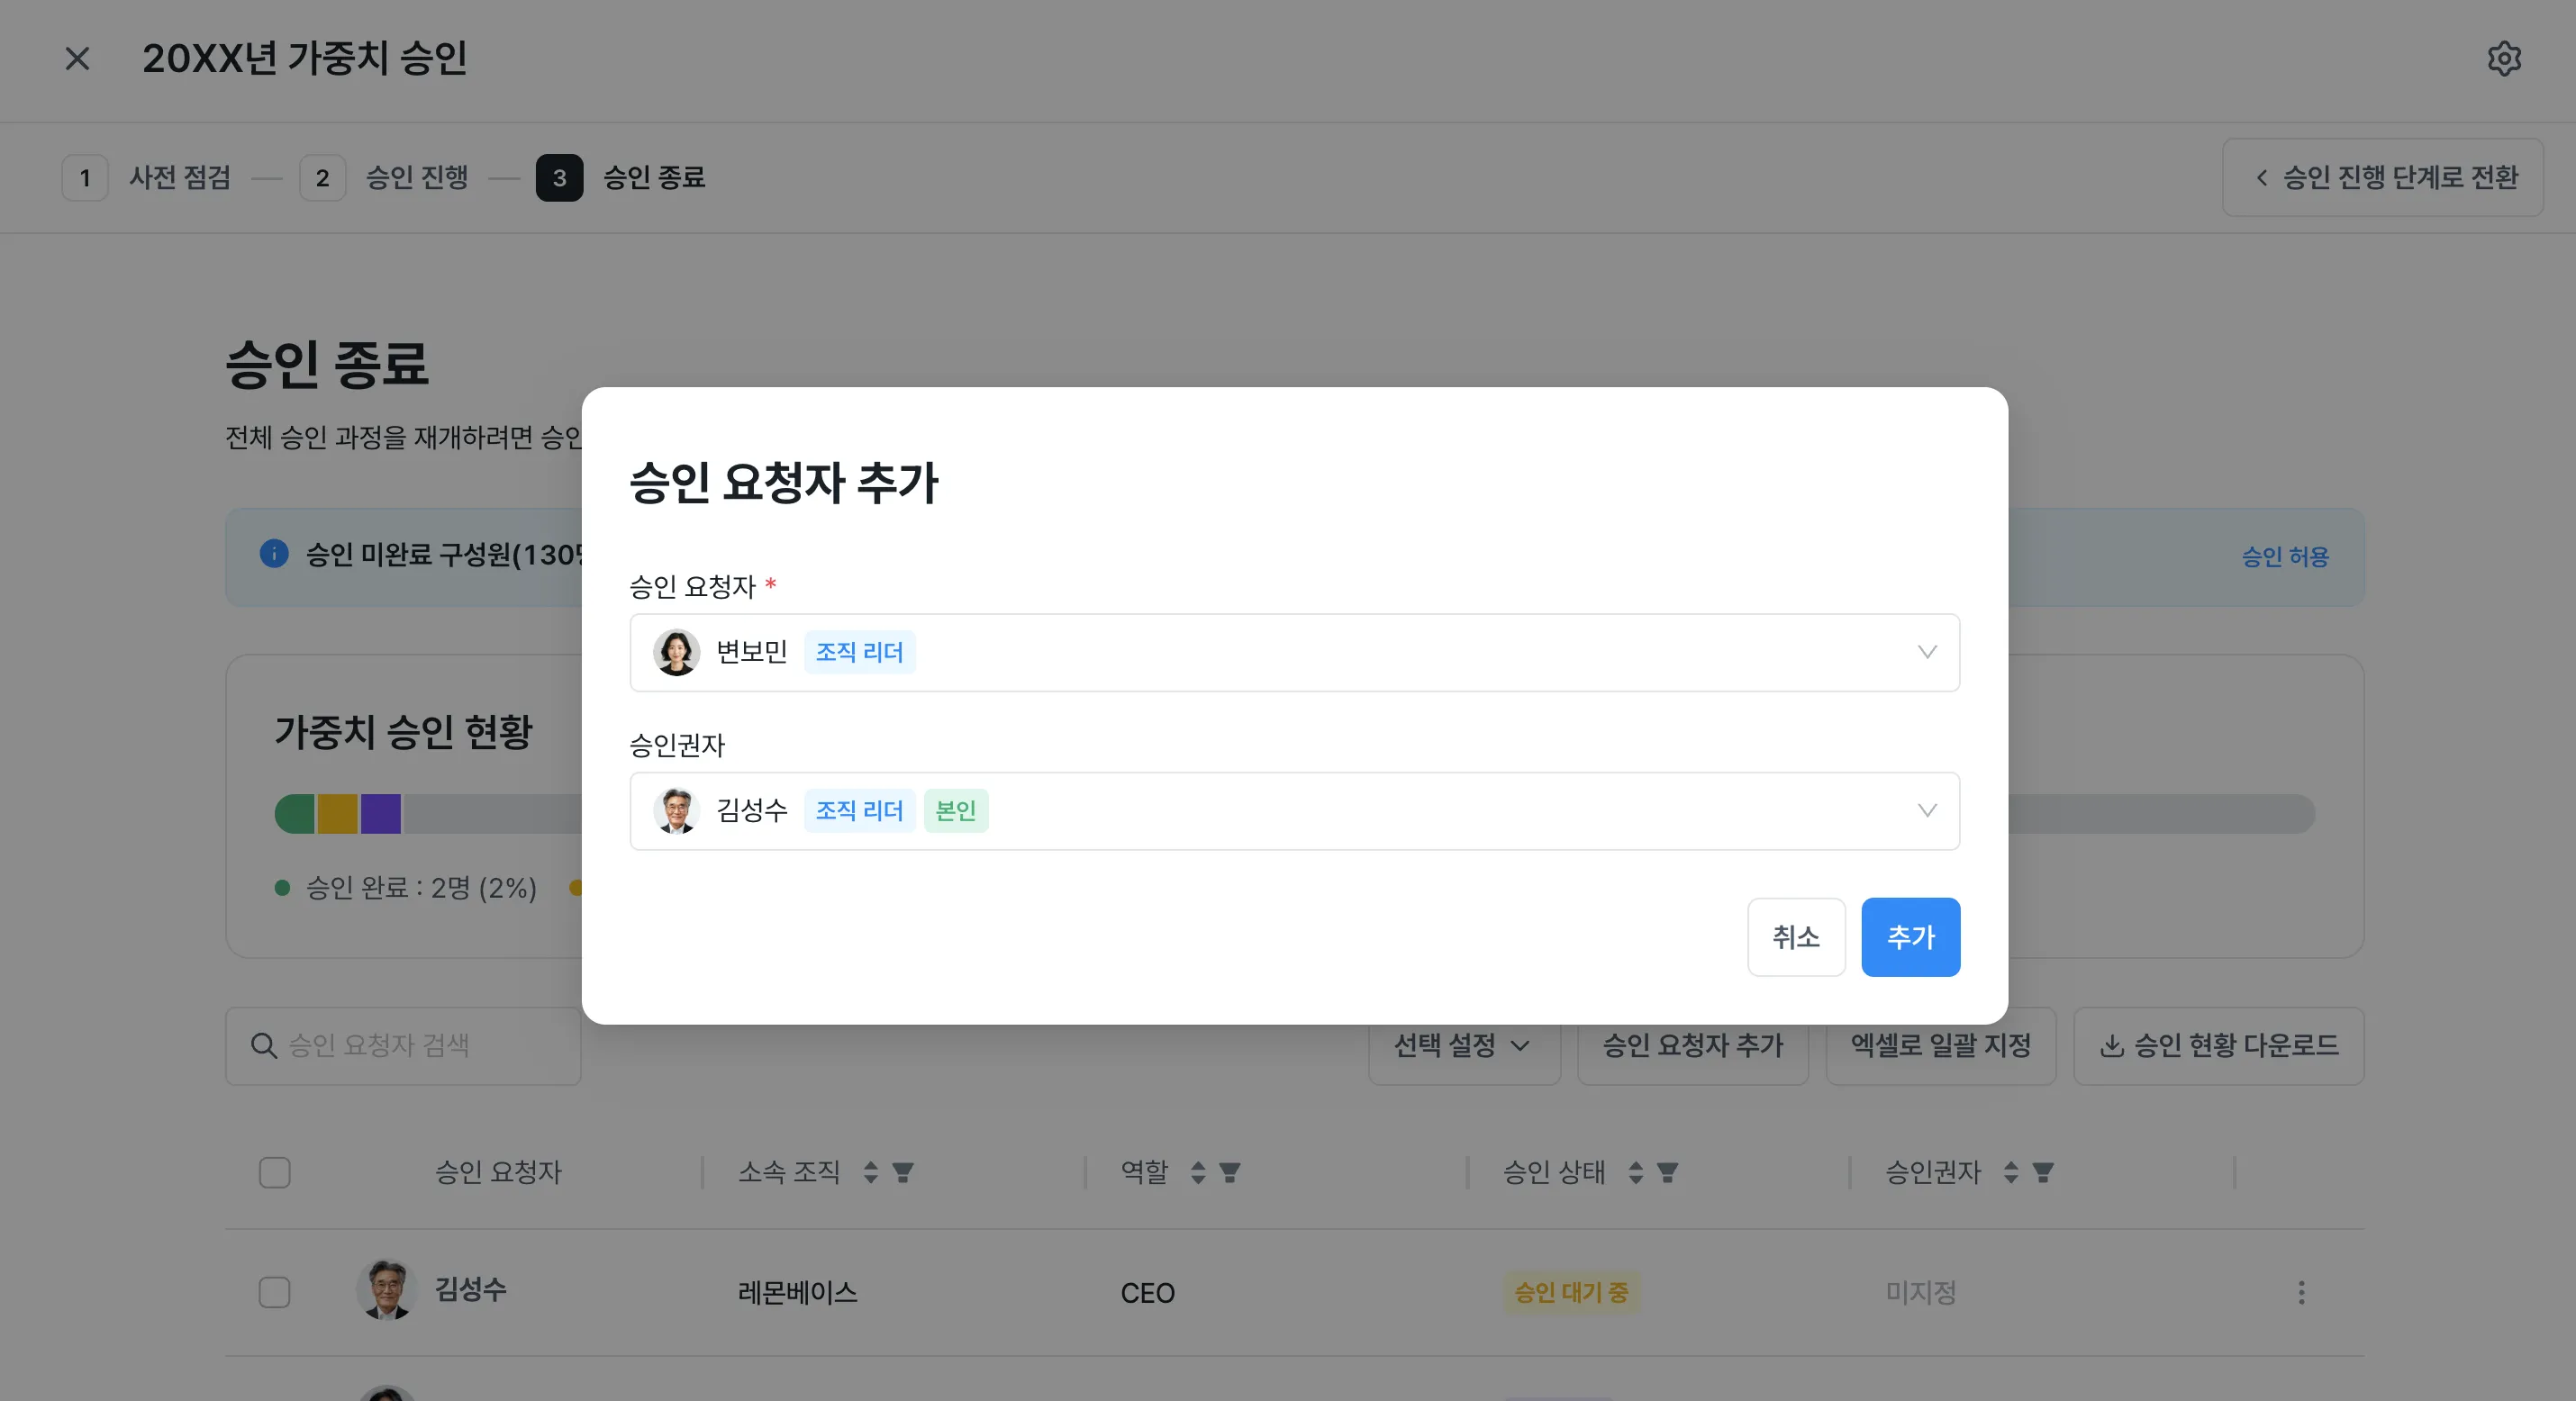Expand the 승인 요청자 dropdown showing 변보민
The width and height of the screenshot is (2576, 1401).
1294,652
